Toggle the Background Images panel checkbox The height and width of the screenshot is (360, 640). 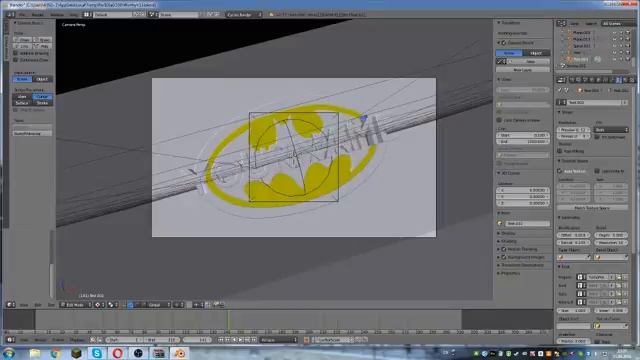pyautogui.click(x=504, y=257)
